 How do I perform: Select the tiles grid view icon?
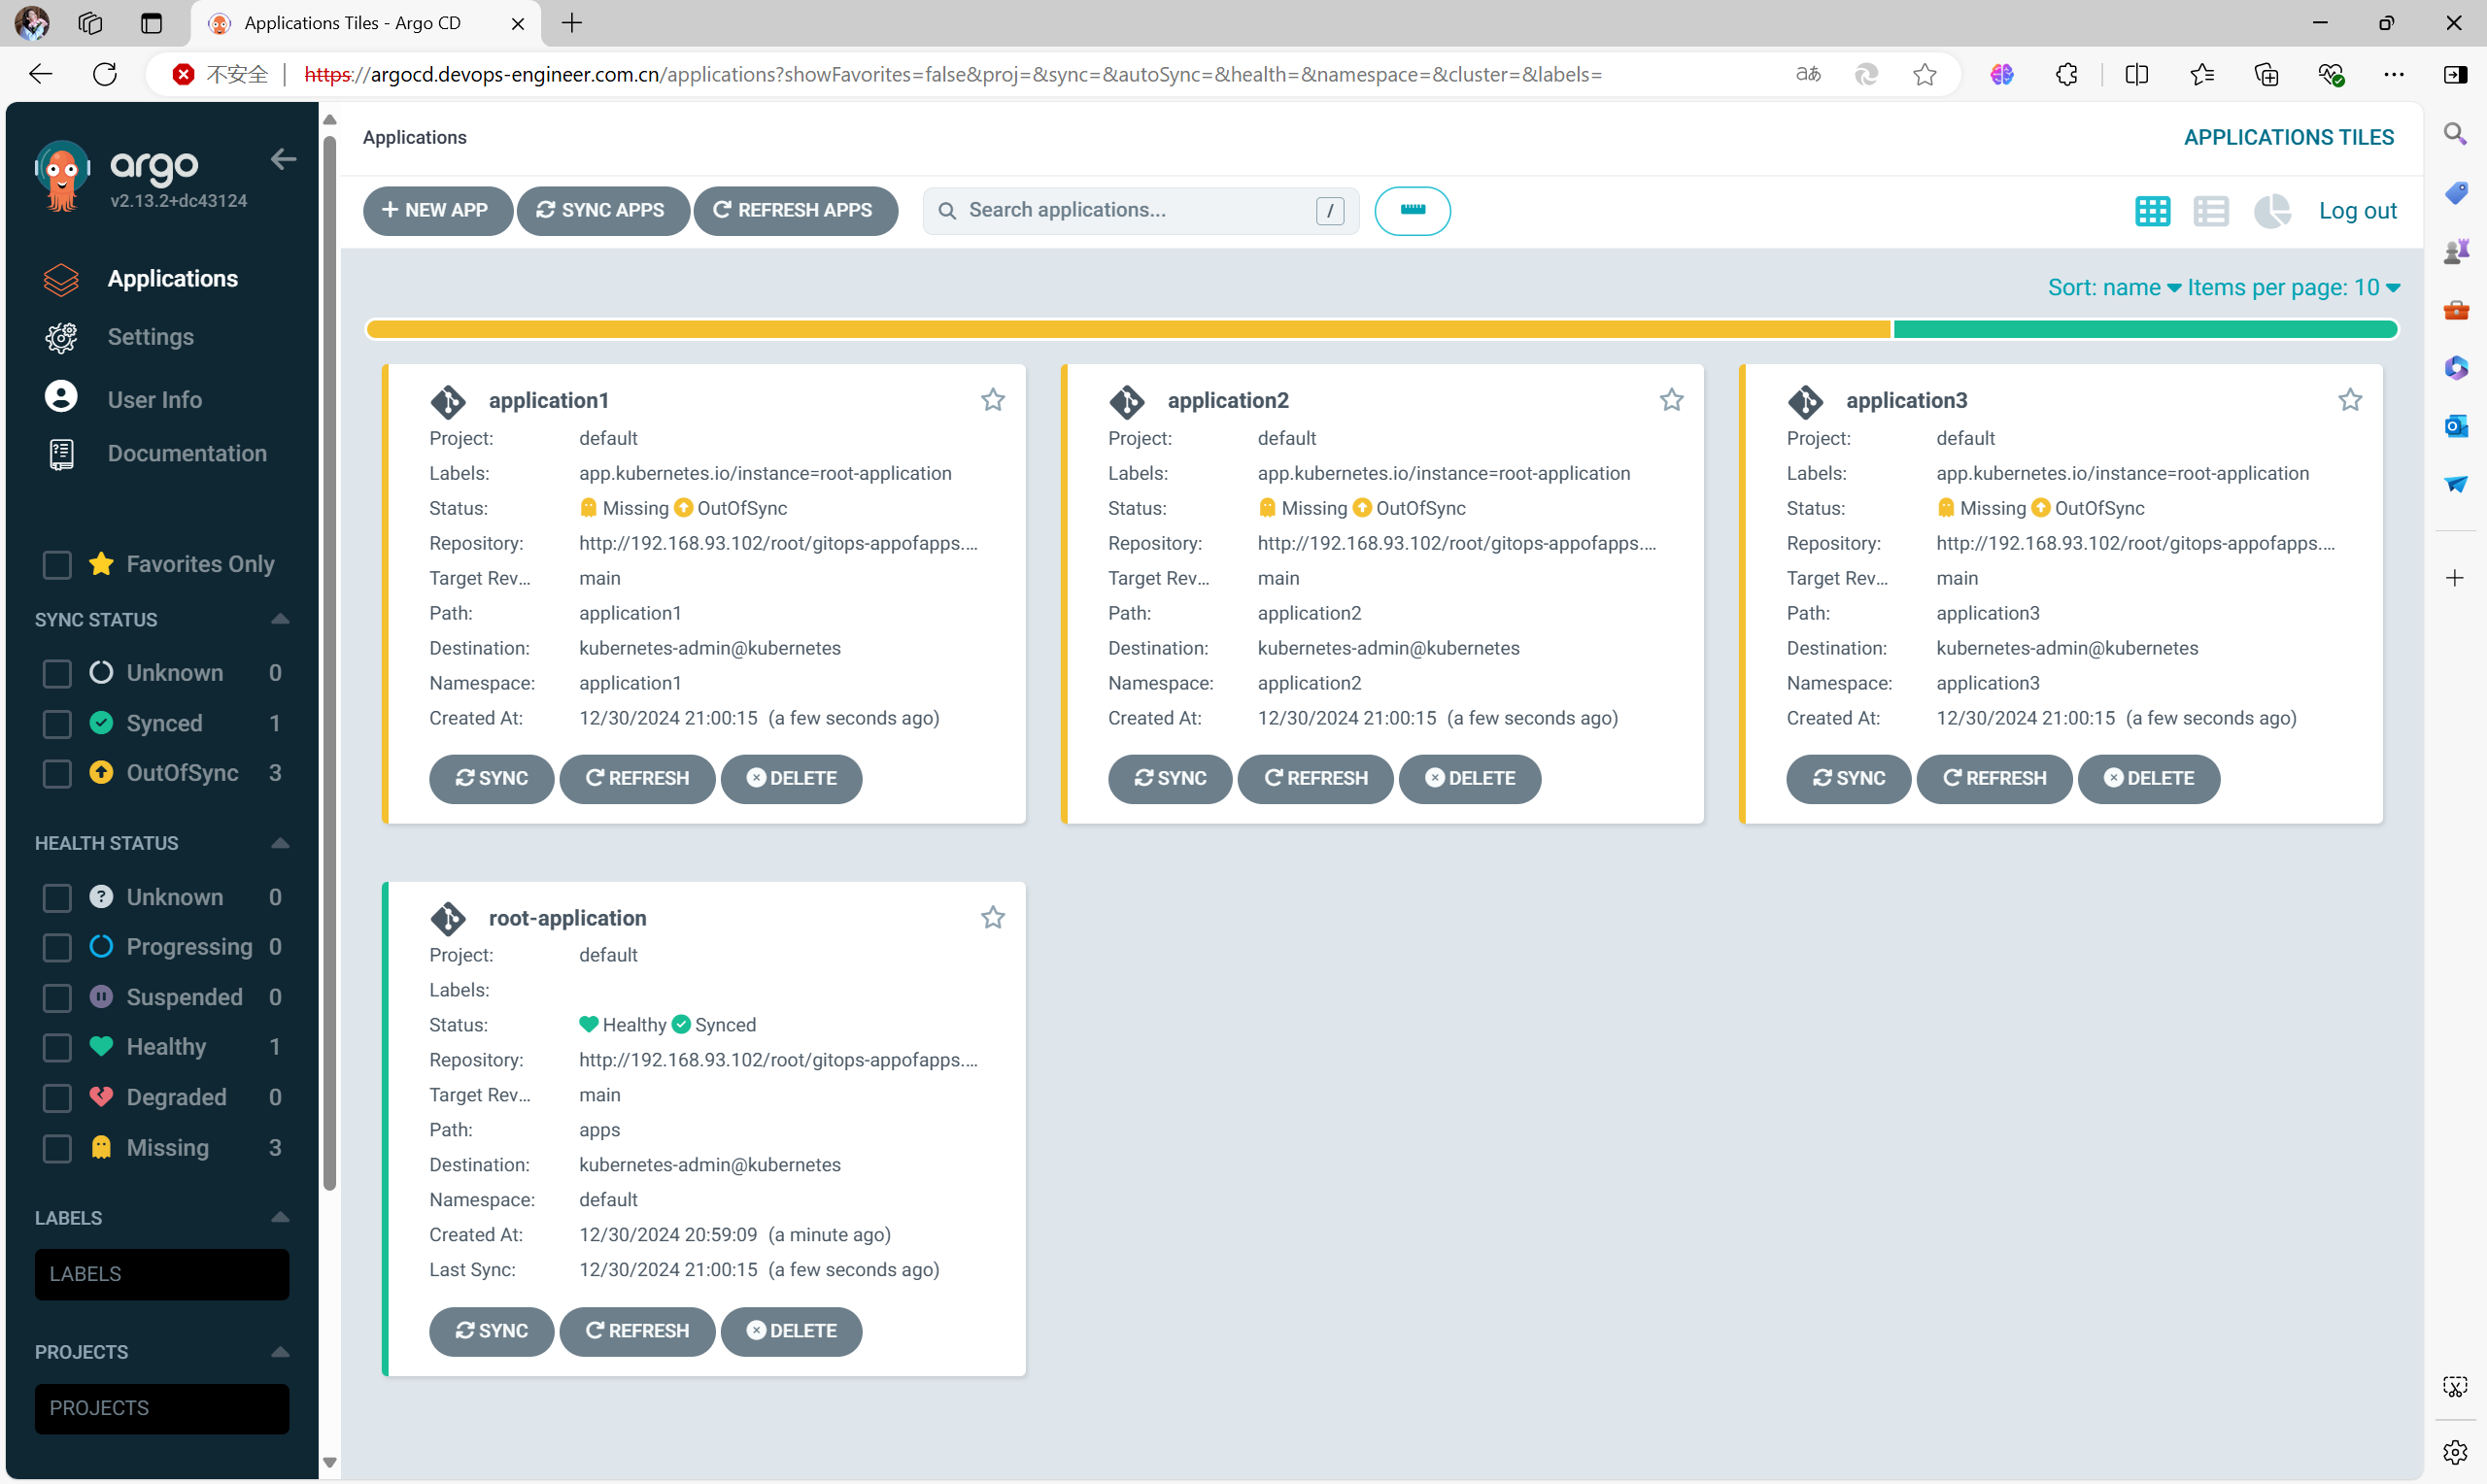pyautogui.click(x=2152, y=211)
